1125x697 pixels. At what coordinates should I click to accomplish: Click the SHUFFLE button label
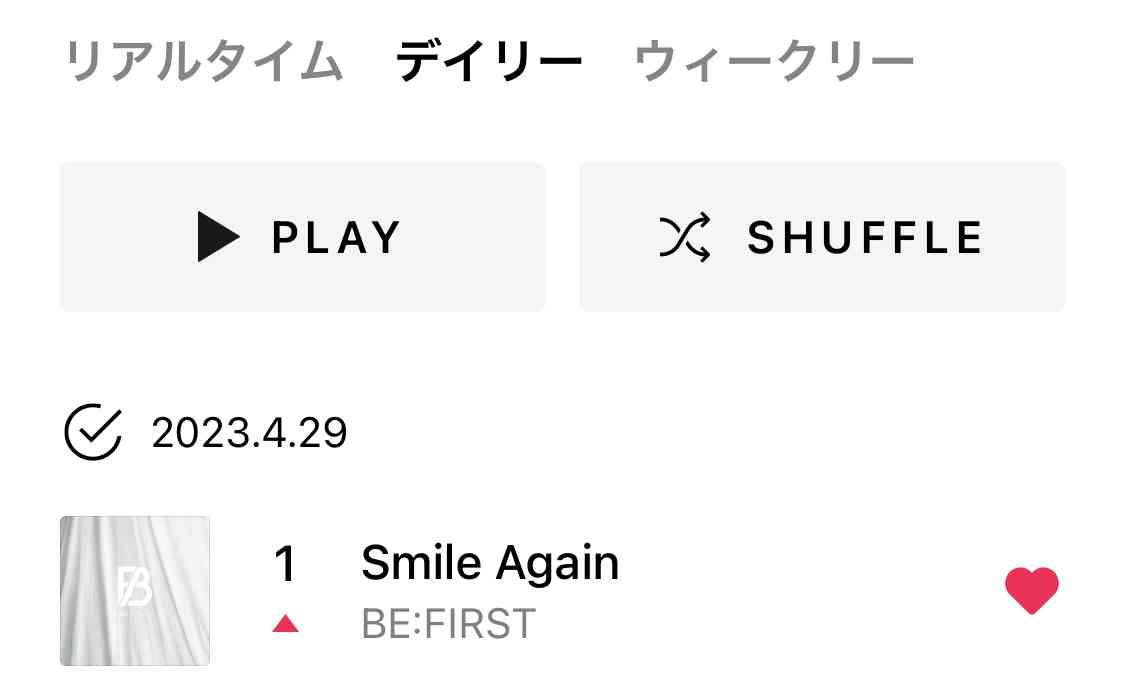tap(865, 238)
